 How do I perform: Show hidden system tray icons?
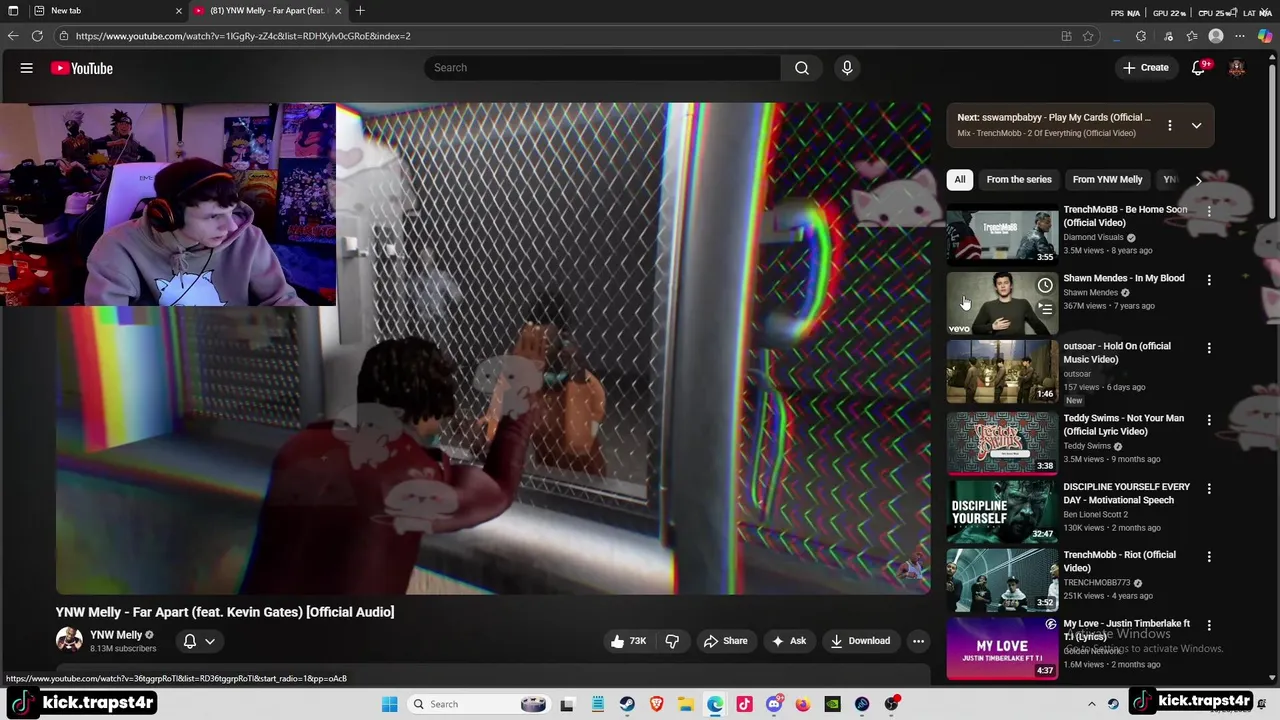(x=1092, y=704)
